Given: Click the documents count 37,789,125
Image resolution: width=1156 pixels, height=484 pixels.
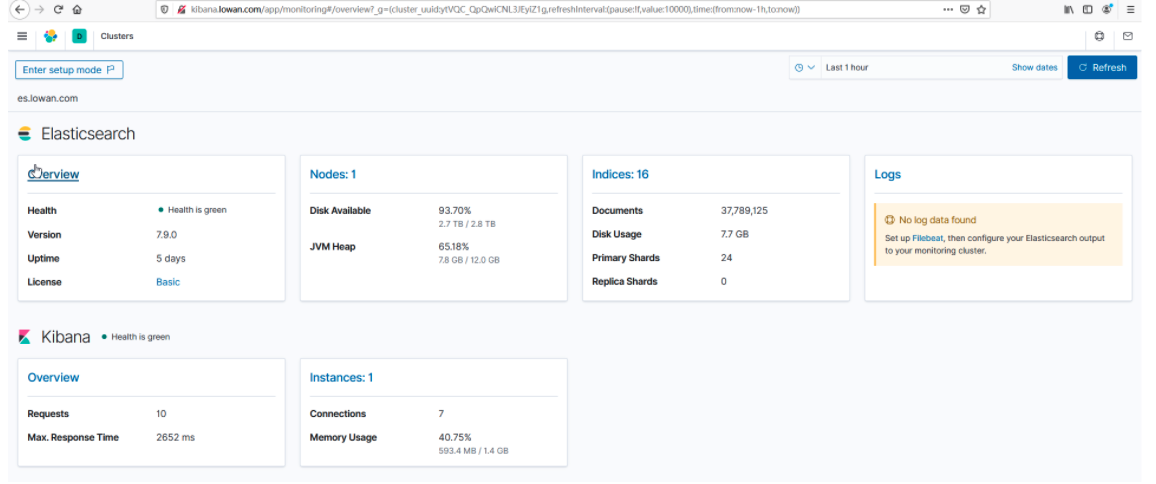Looking at the screenshot, I should pos(744,210).
